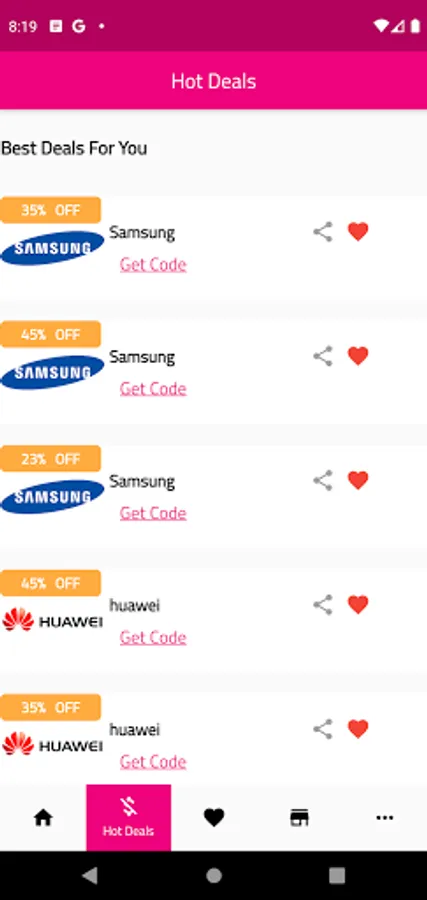The width and height of the screenshot is (427, 900).
Task: Switch to the favorites heart tab
Action: click(214, 817)
